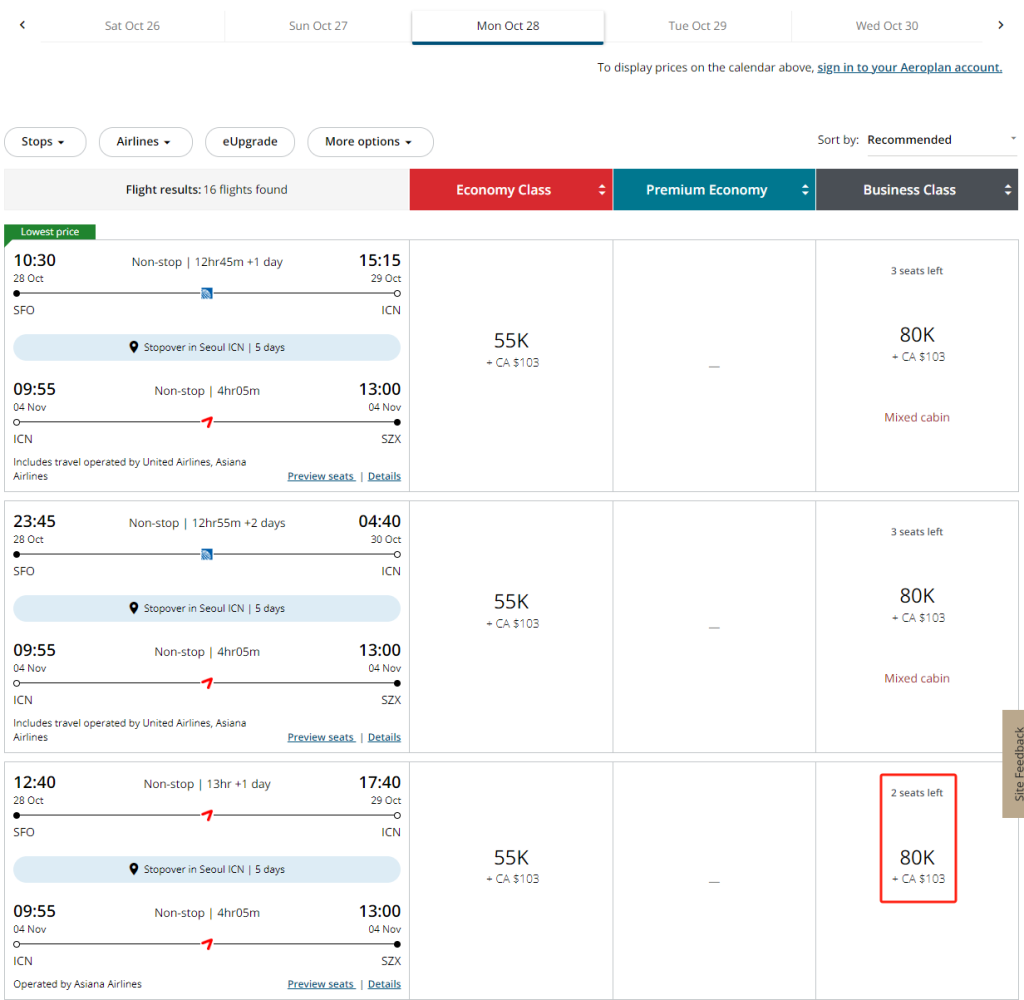Click the previous dates arrow in calendar
This screenshot has width=1024, height=1000.
coord(23,25)
